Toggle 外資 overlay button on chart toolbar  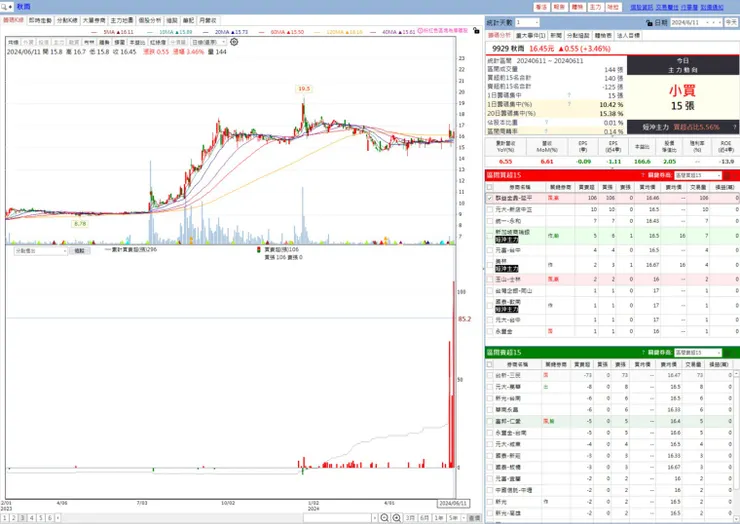point(28,42)
